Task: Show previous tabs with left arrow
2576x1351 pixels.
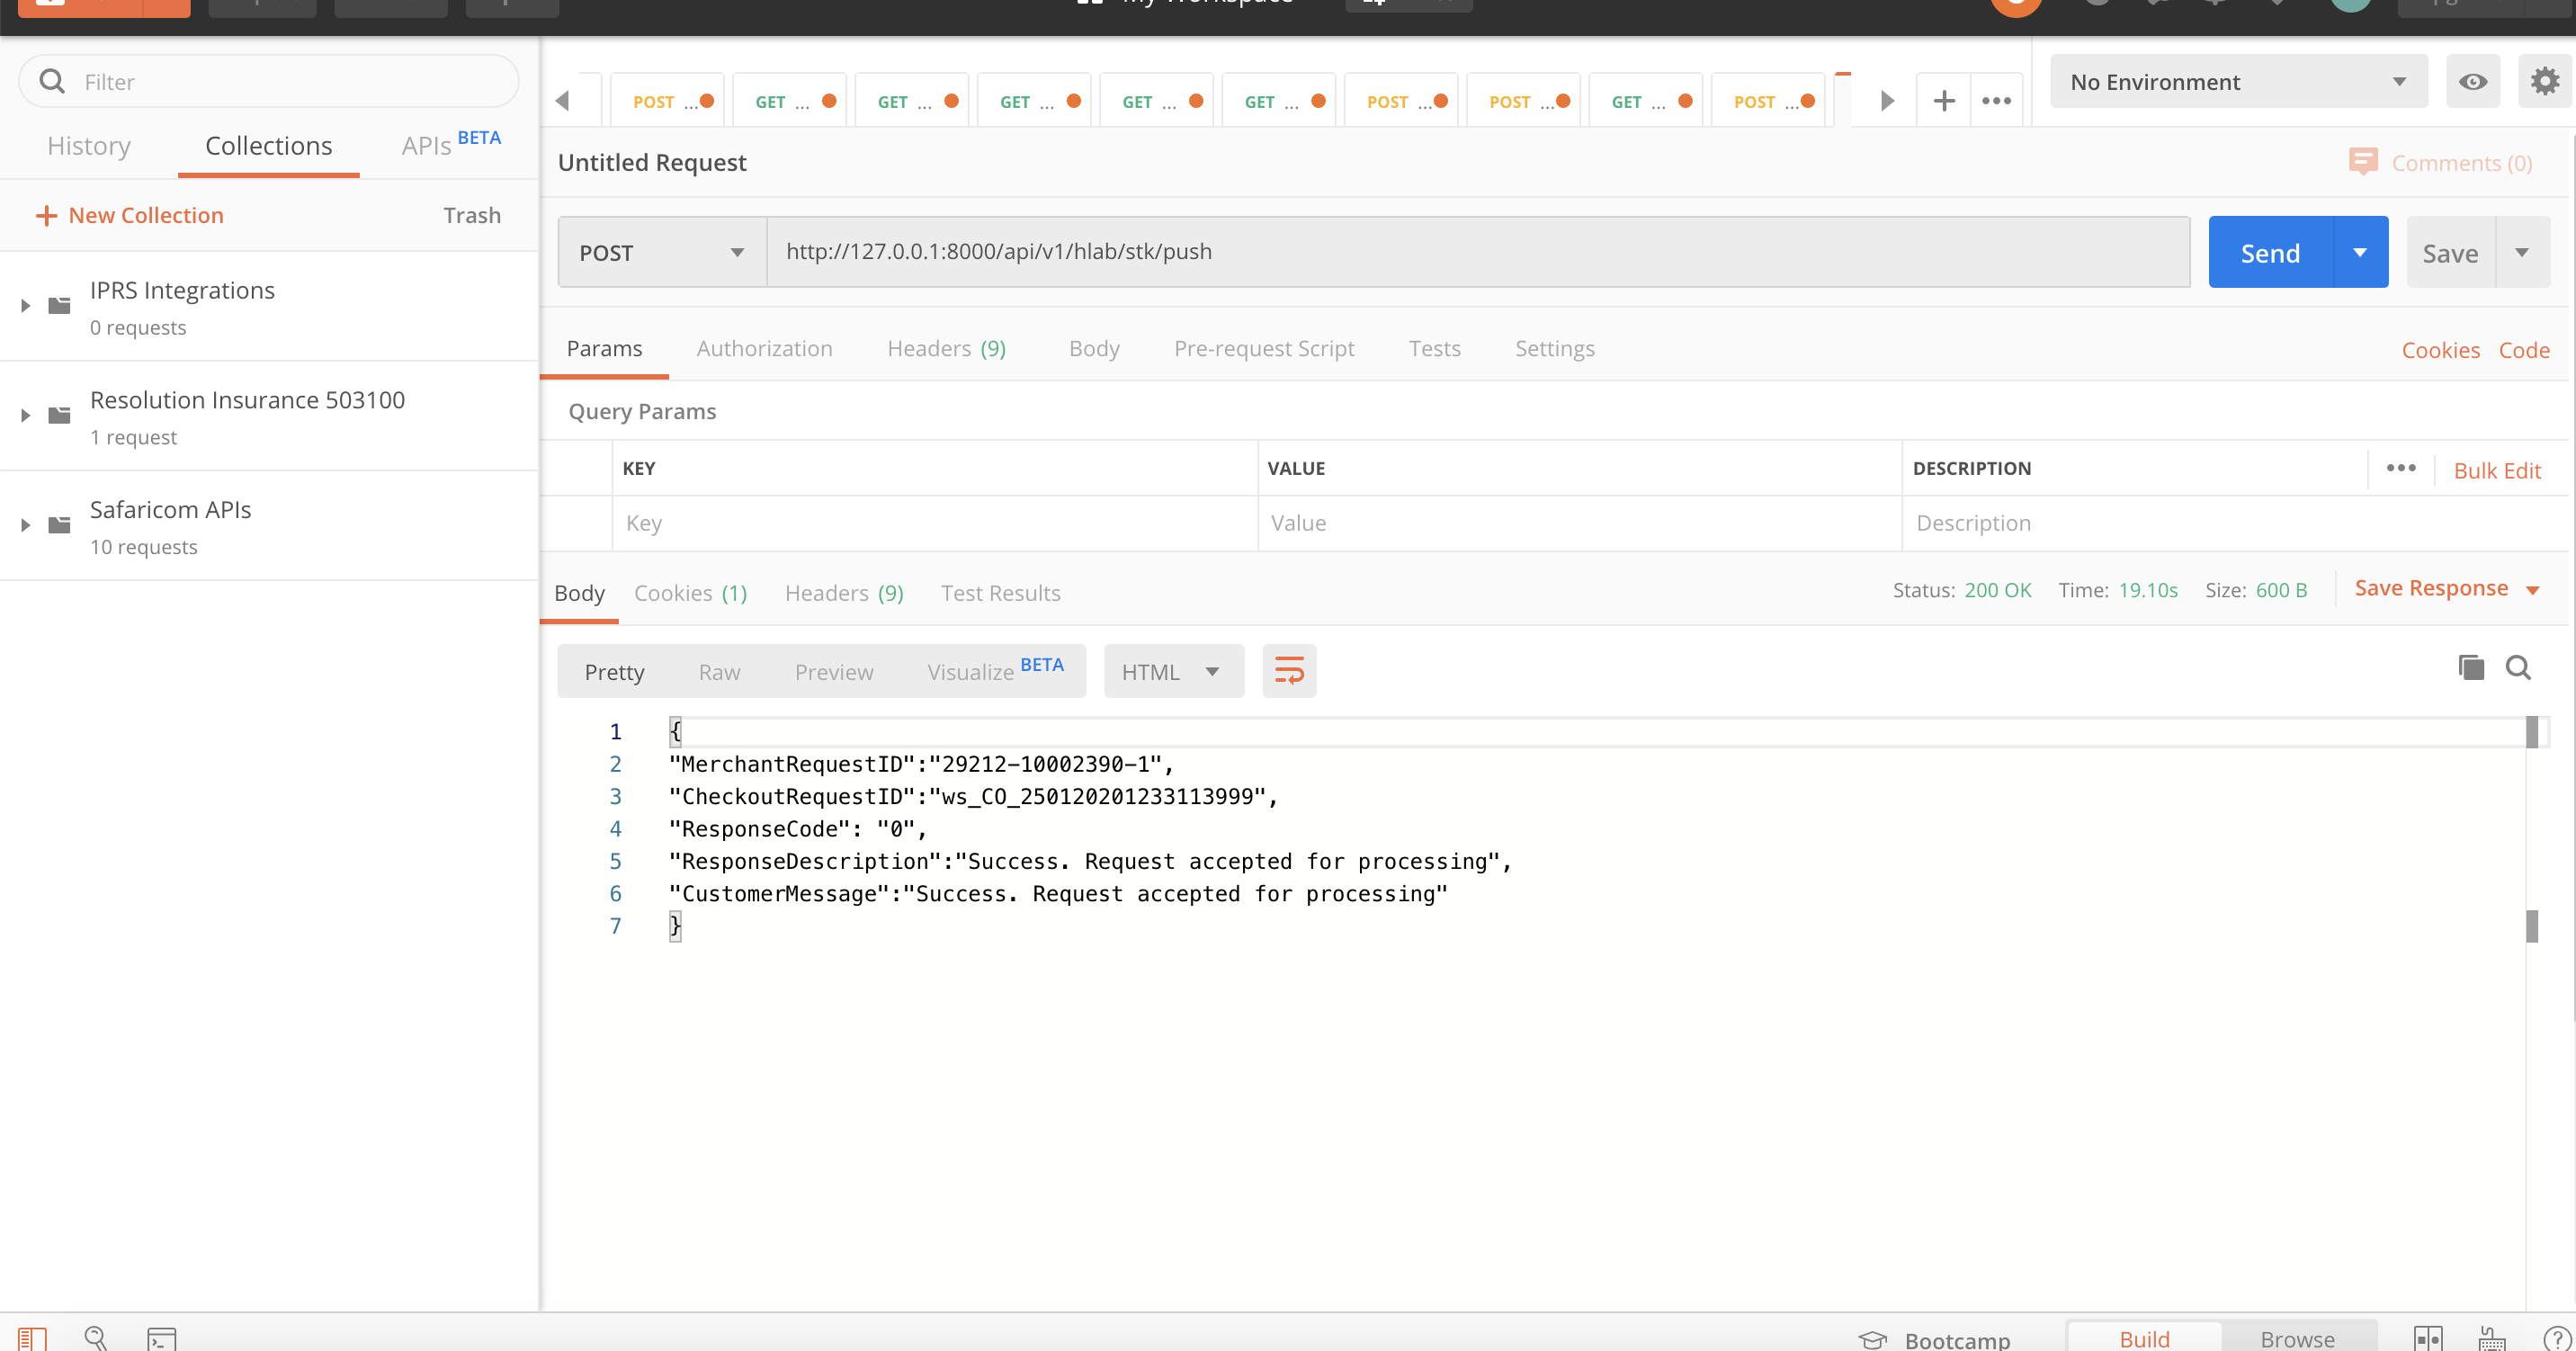Action: click(562, 100)
